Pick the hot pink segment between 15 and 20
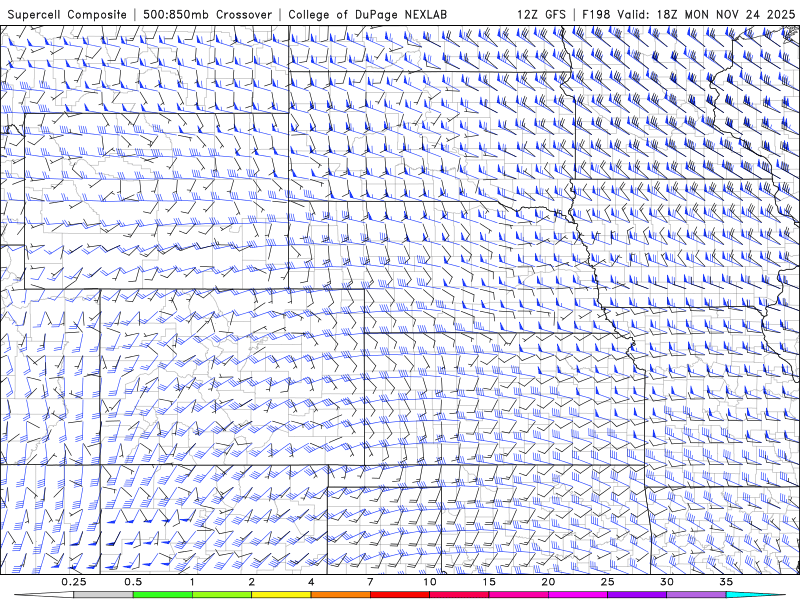 518,595
